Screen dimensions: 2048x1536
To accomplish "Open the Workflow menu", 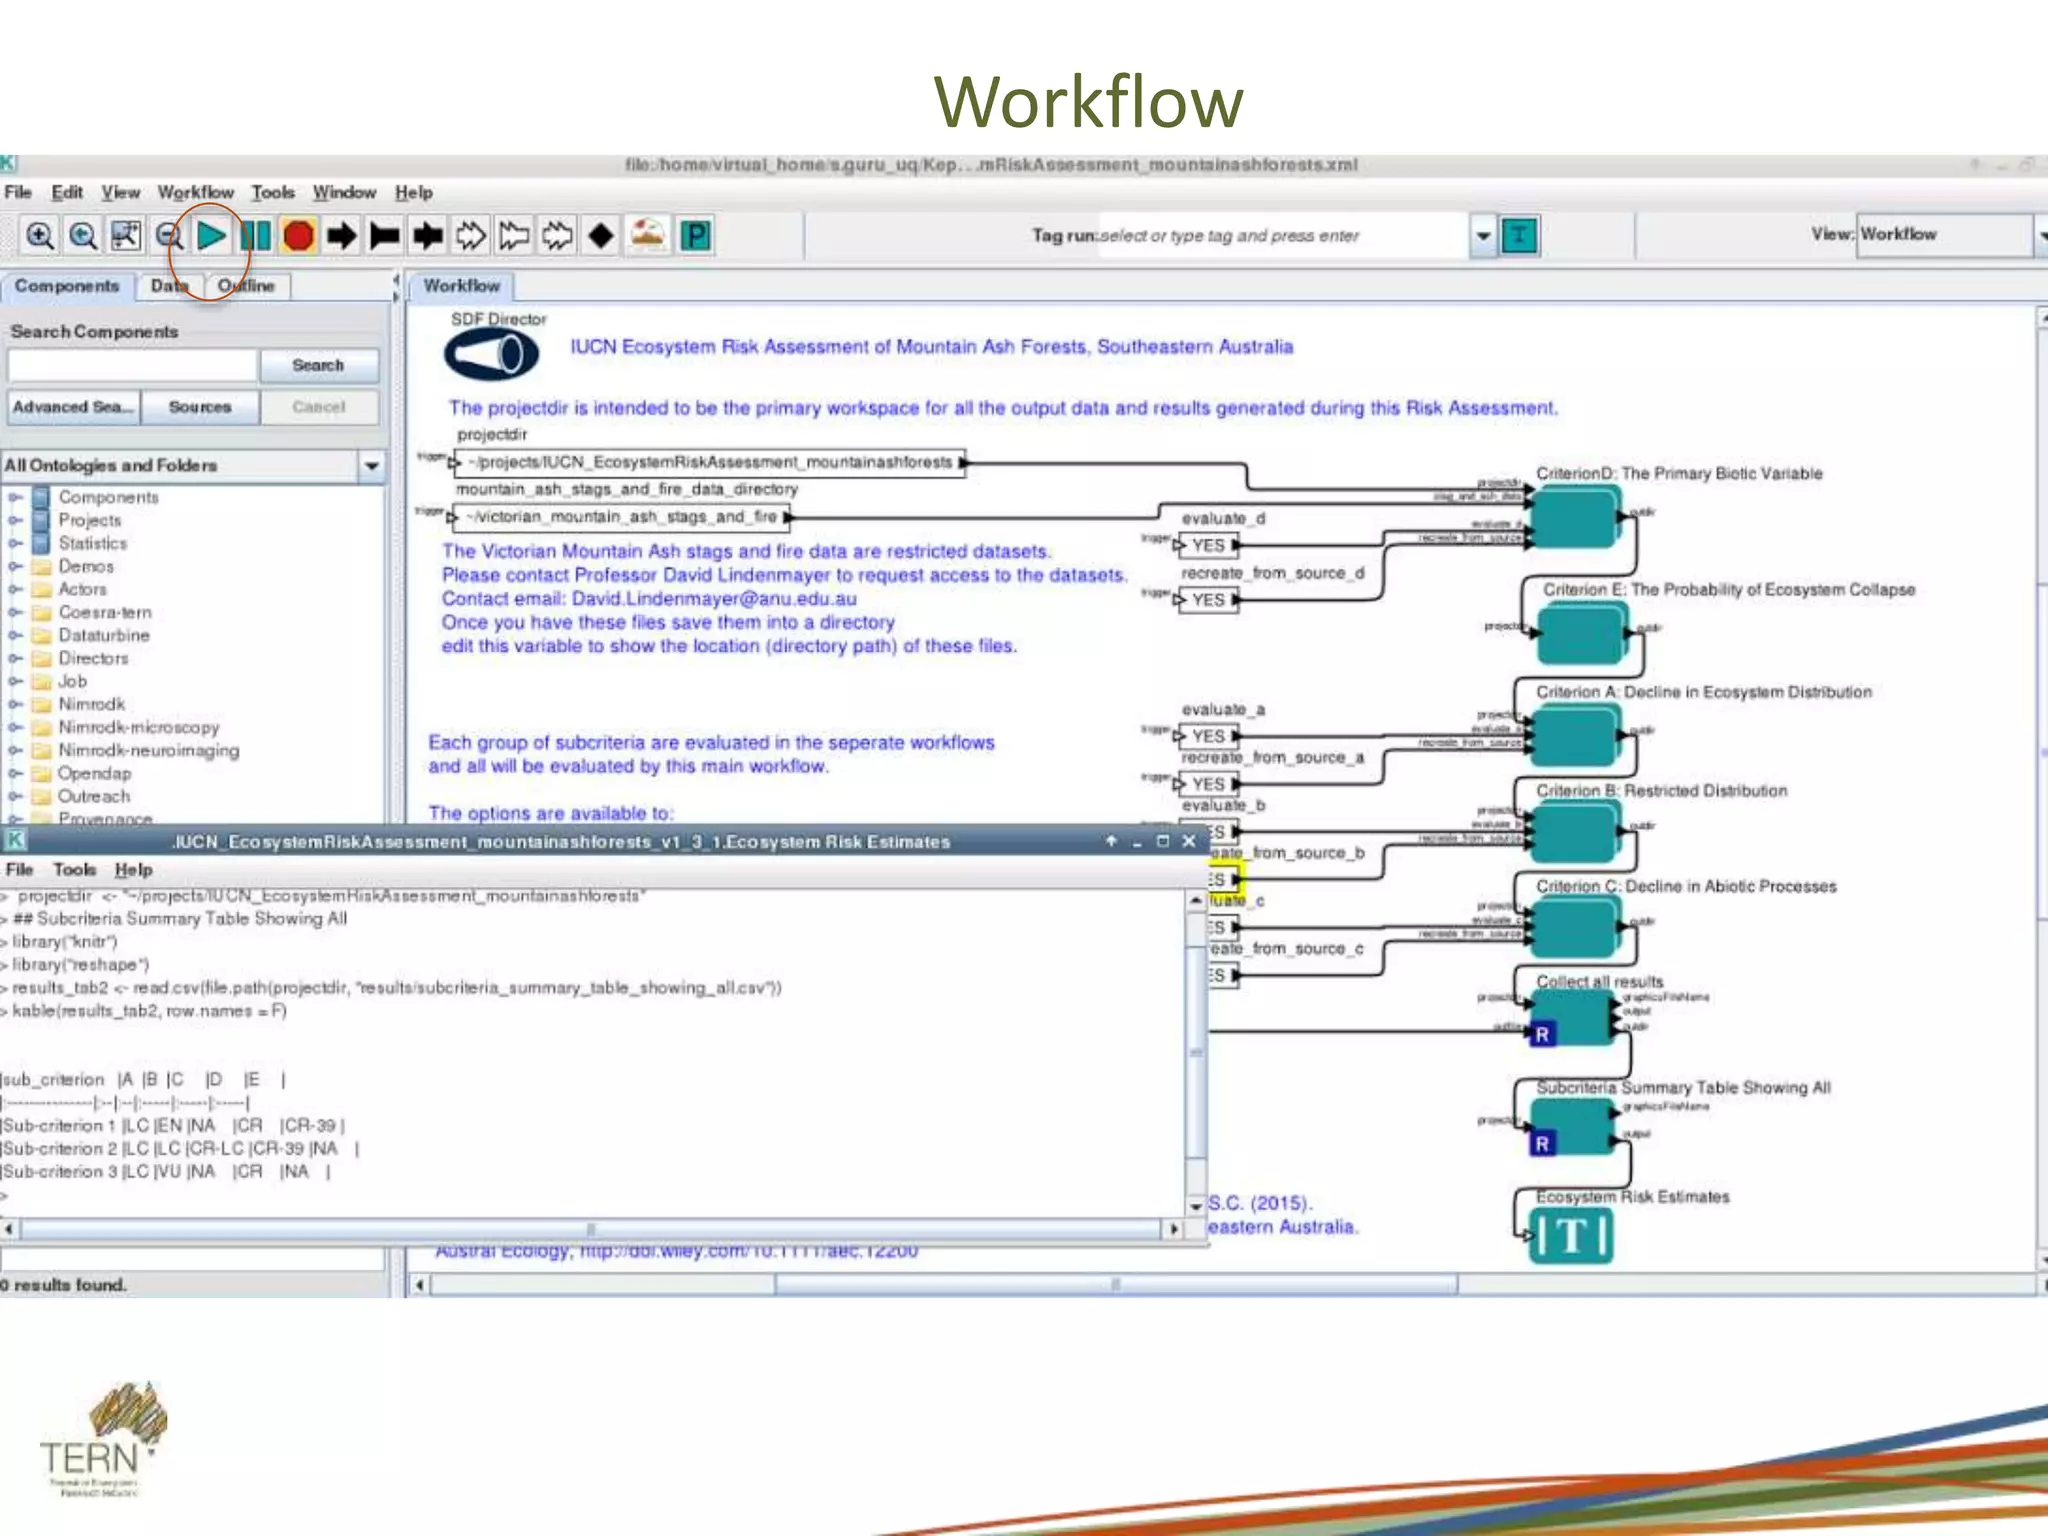I will (x=195, y=192).
